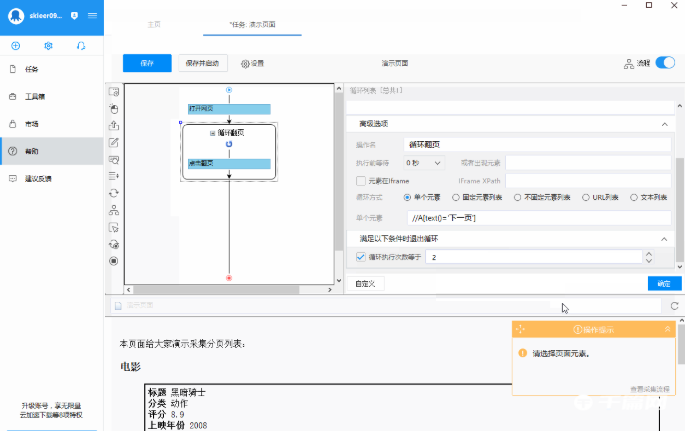The image size is (688, 431).
Task: Switch to the 任务: 演示页面 tab
Action: [252, 25]
